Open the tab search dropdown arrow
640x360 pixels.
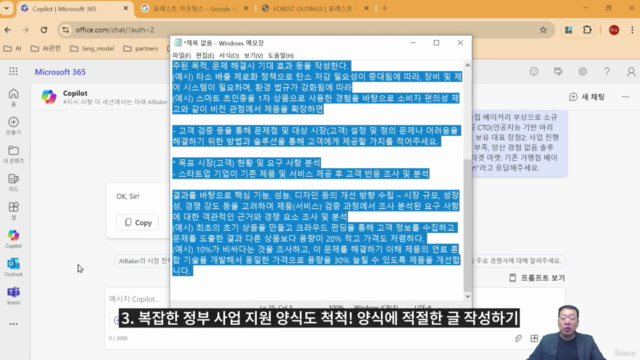click(6, 8)
